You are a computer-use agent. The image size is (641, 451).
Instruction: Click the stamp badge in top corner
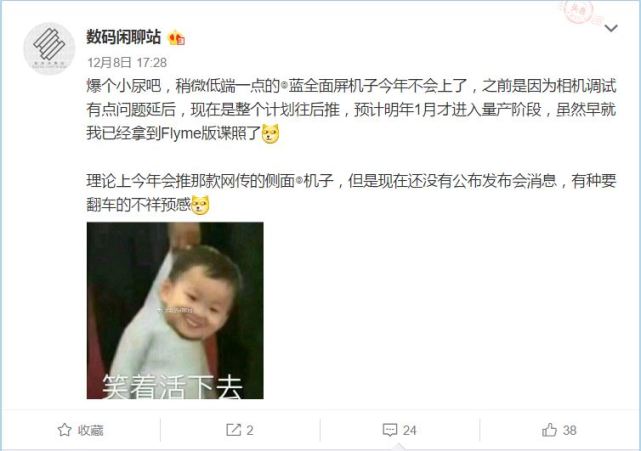pos(578,11)
